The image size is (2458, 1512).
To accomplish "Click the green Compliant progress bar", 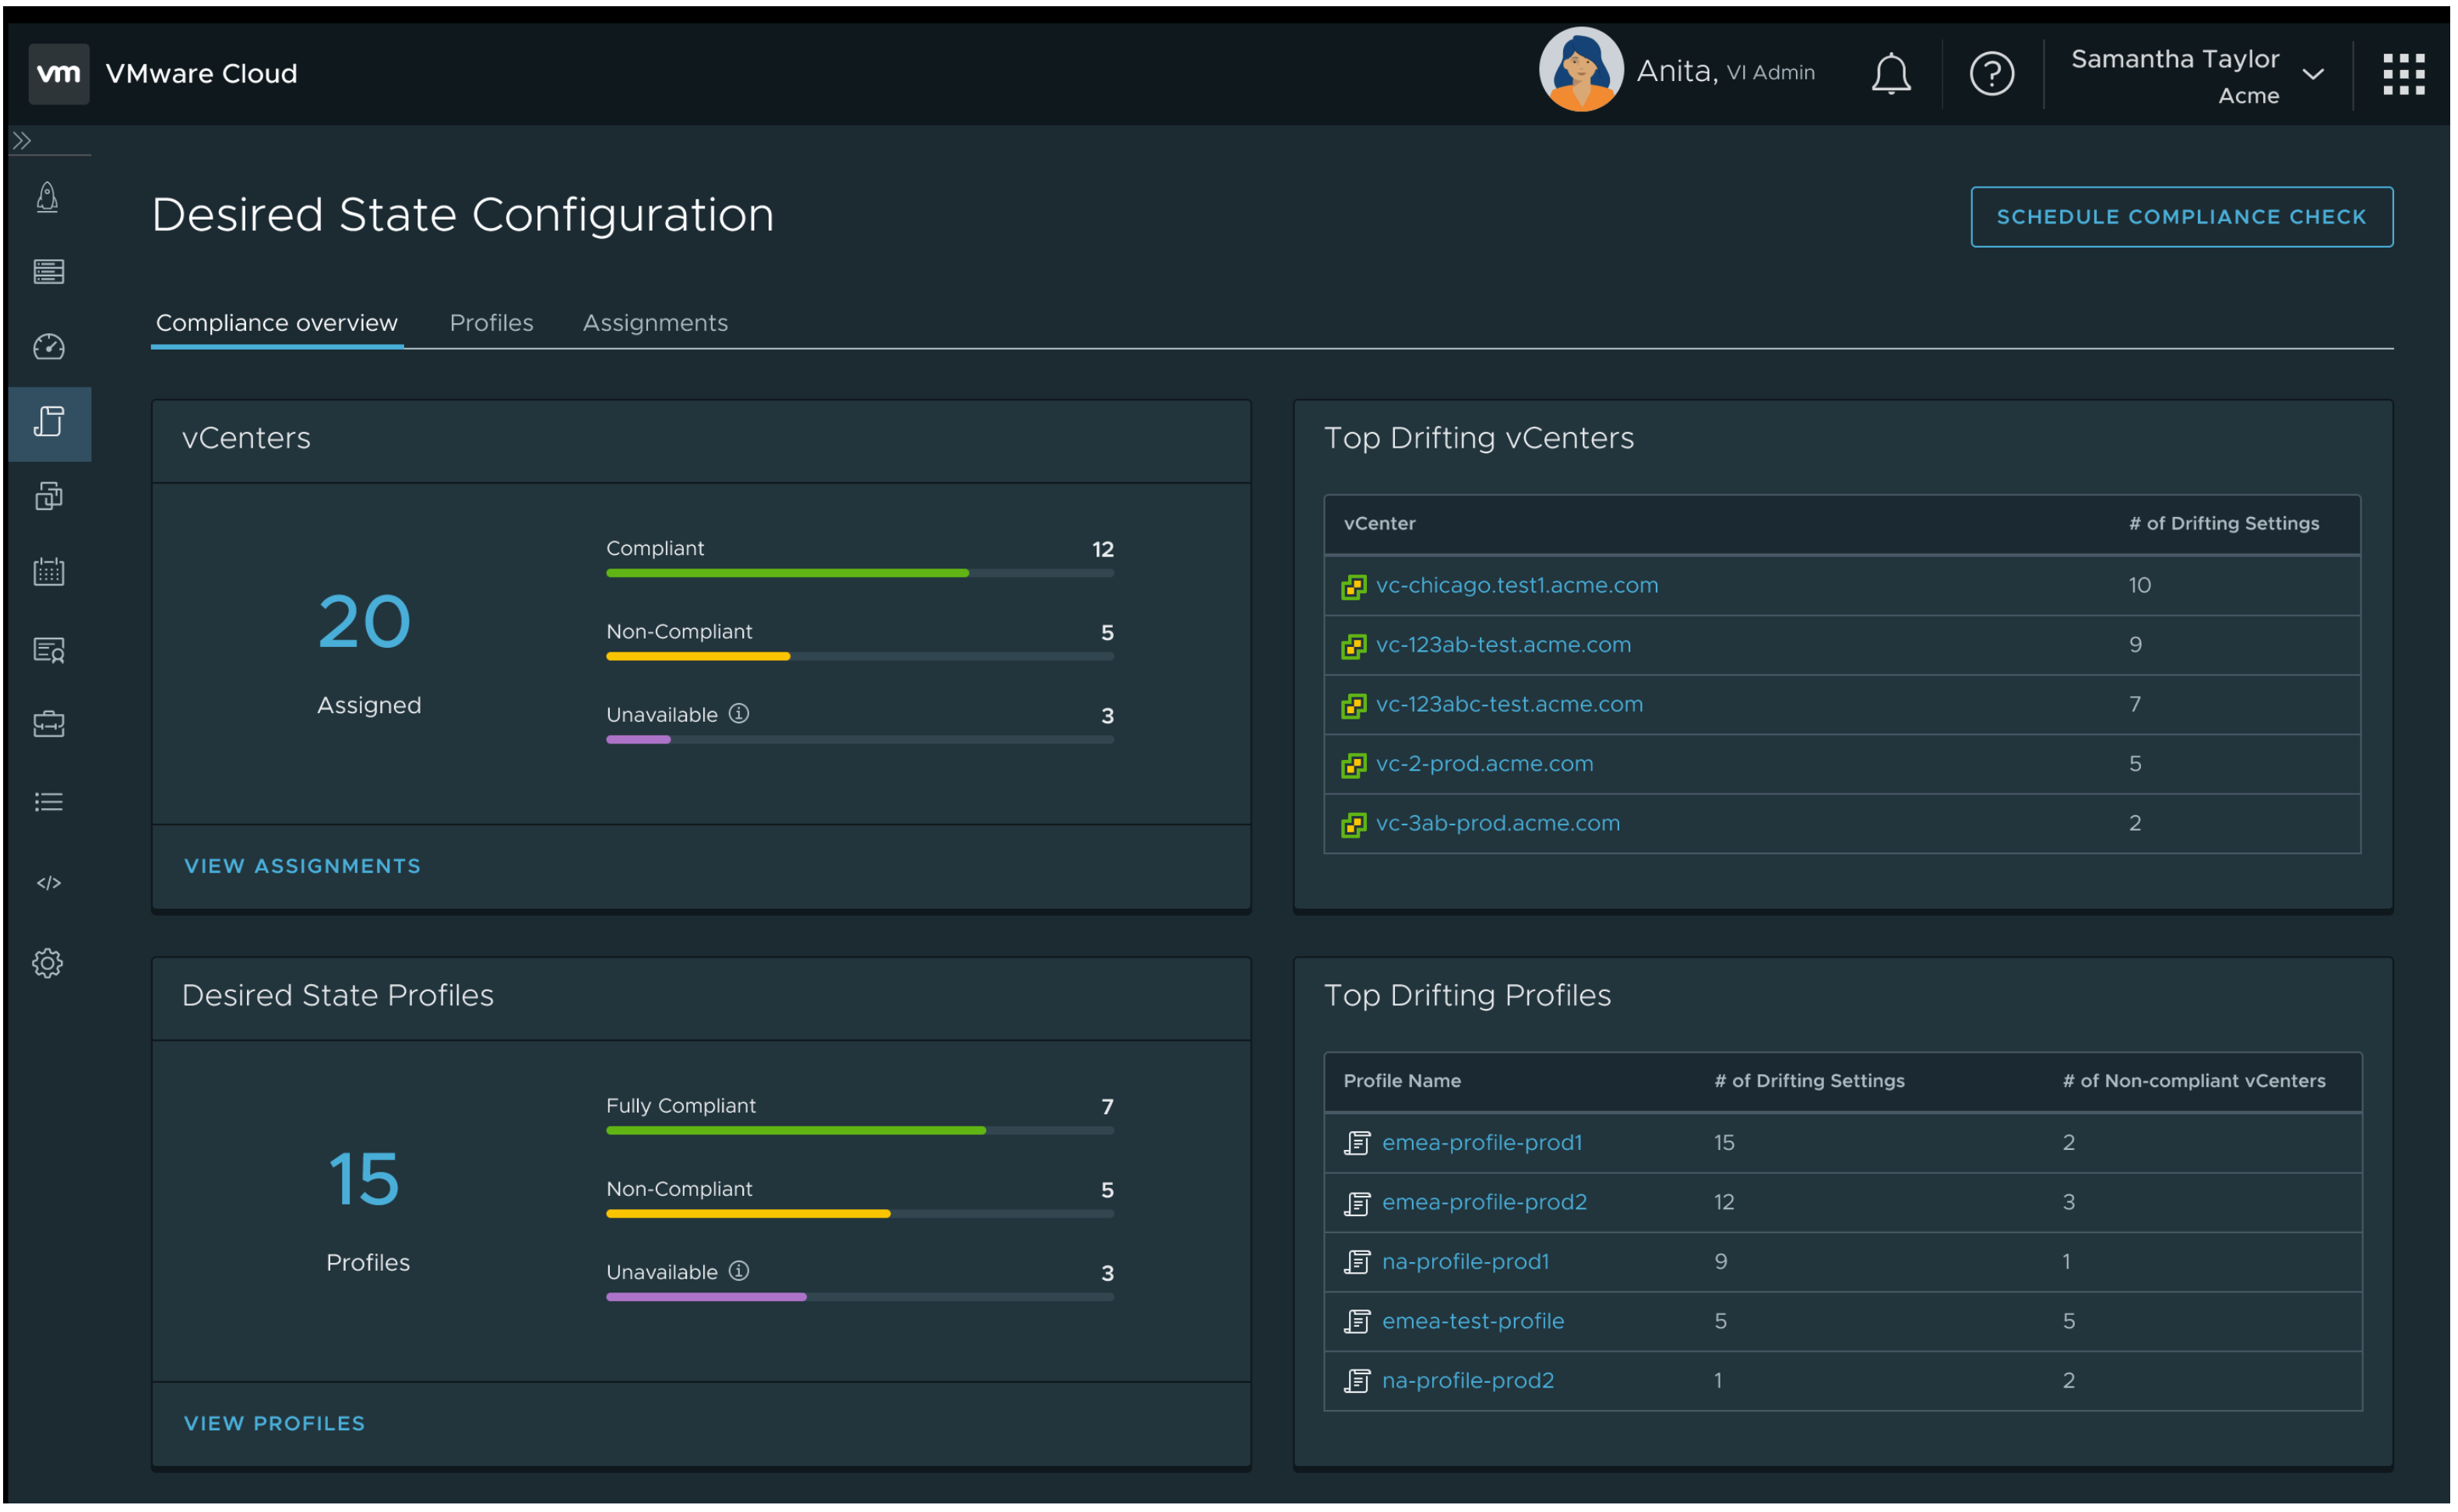I will [x=787, y=573].
